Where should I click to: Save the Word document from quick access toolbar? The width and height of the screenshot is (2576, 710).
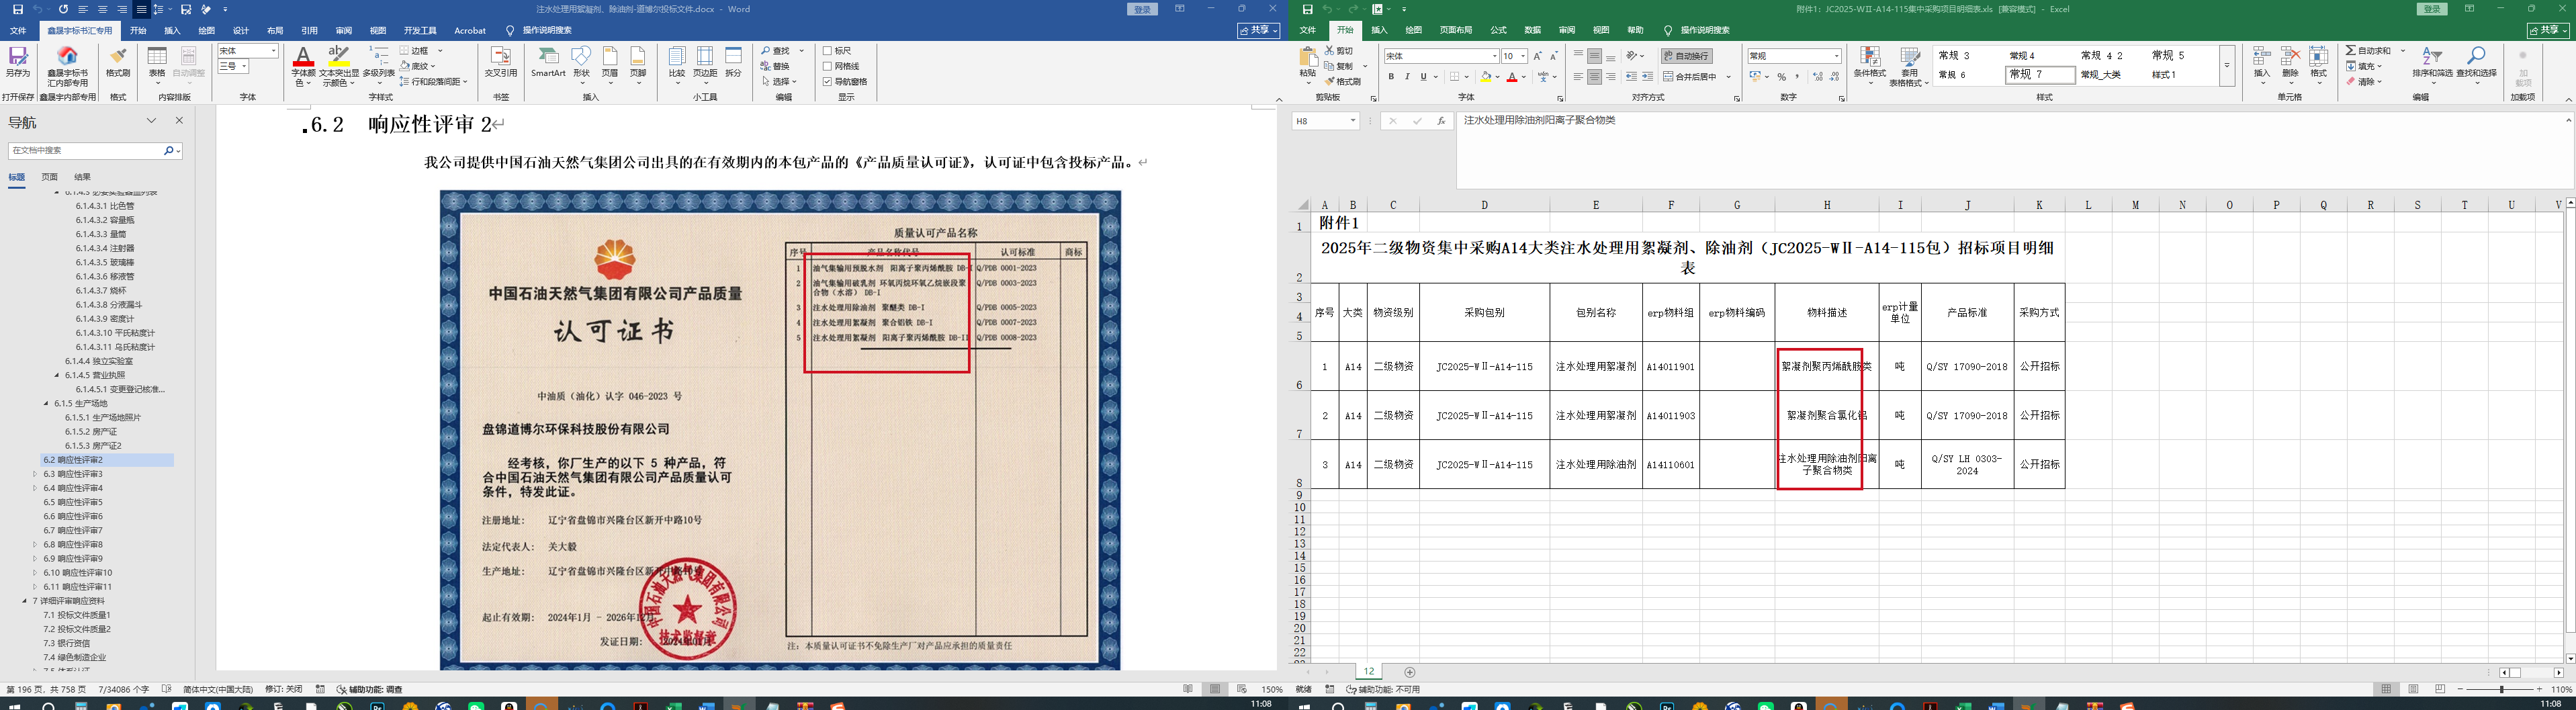pos(17,9)
